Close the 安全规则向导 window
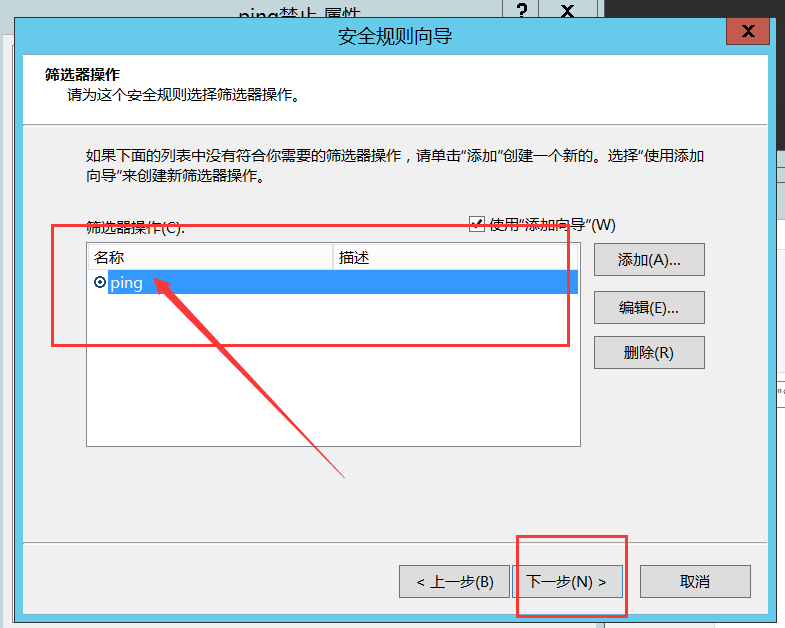785x628 pixels. pos(748,31)
